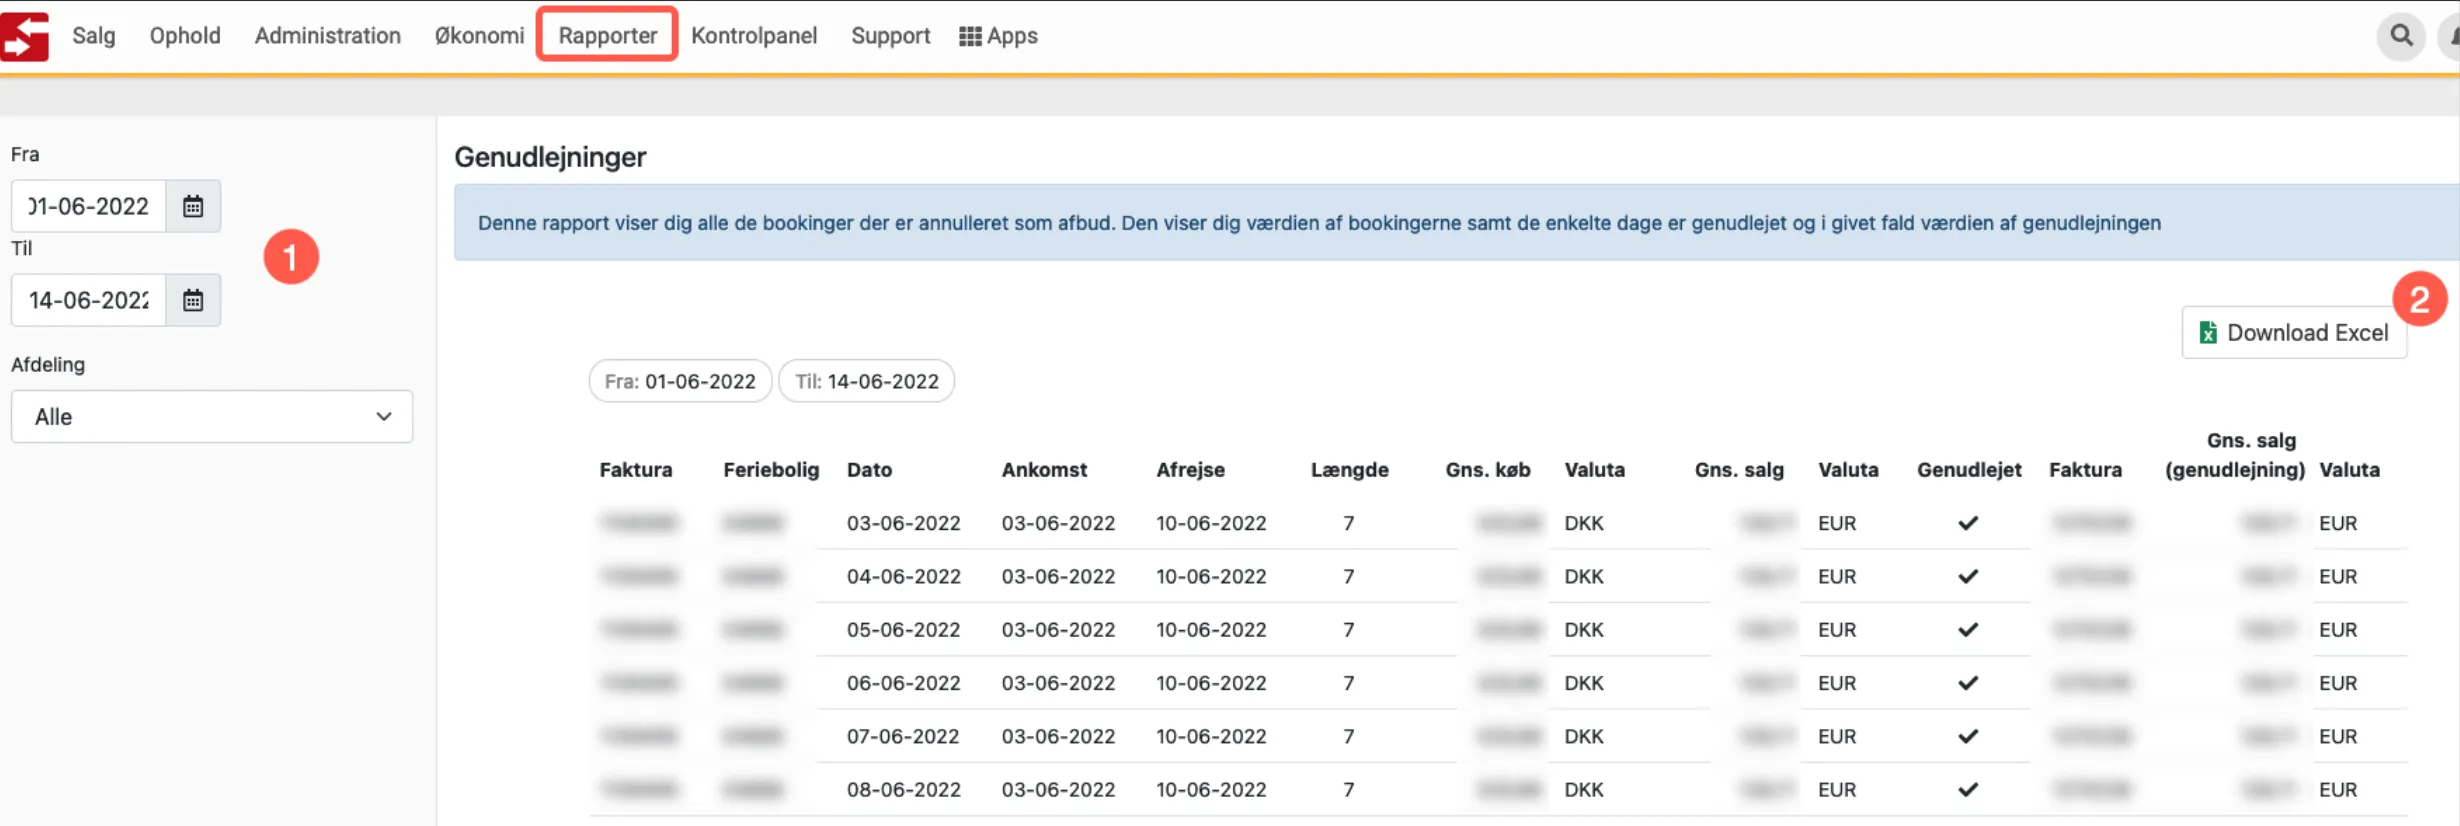Viewport: 2460px width, 826px height.
Task: Click Genudlejet checkmark in 03-06-2022 row
Action: click(x=1968, y=523)
